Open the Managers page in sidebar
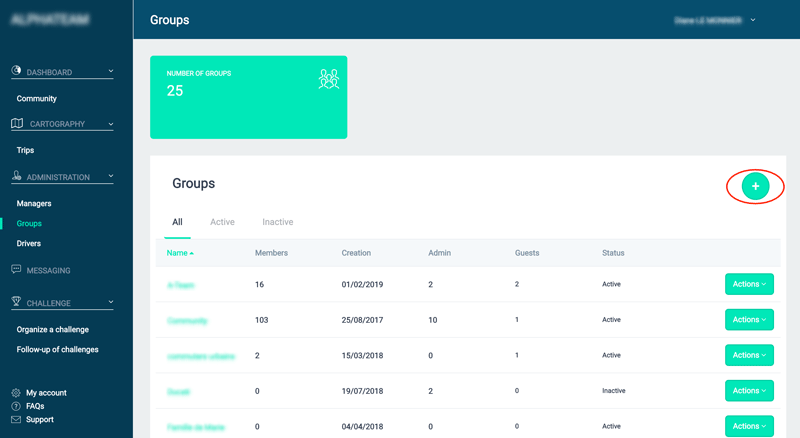This screenshot has height=438, width=800. pos(34,204)
